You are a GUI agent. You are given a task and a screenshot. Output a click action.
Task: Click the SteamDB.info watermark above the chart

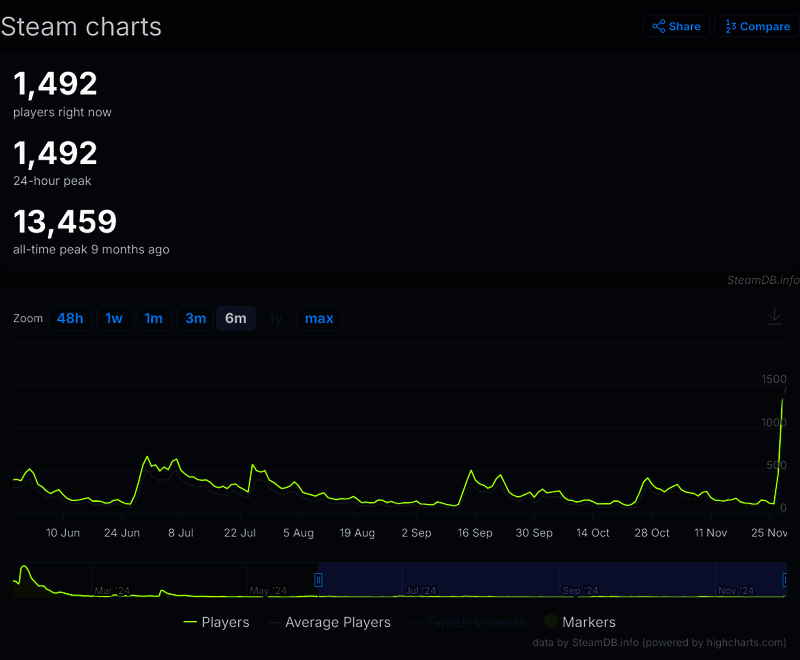762,280
